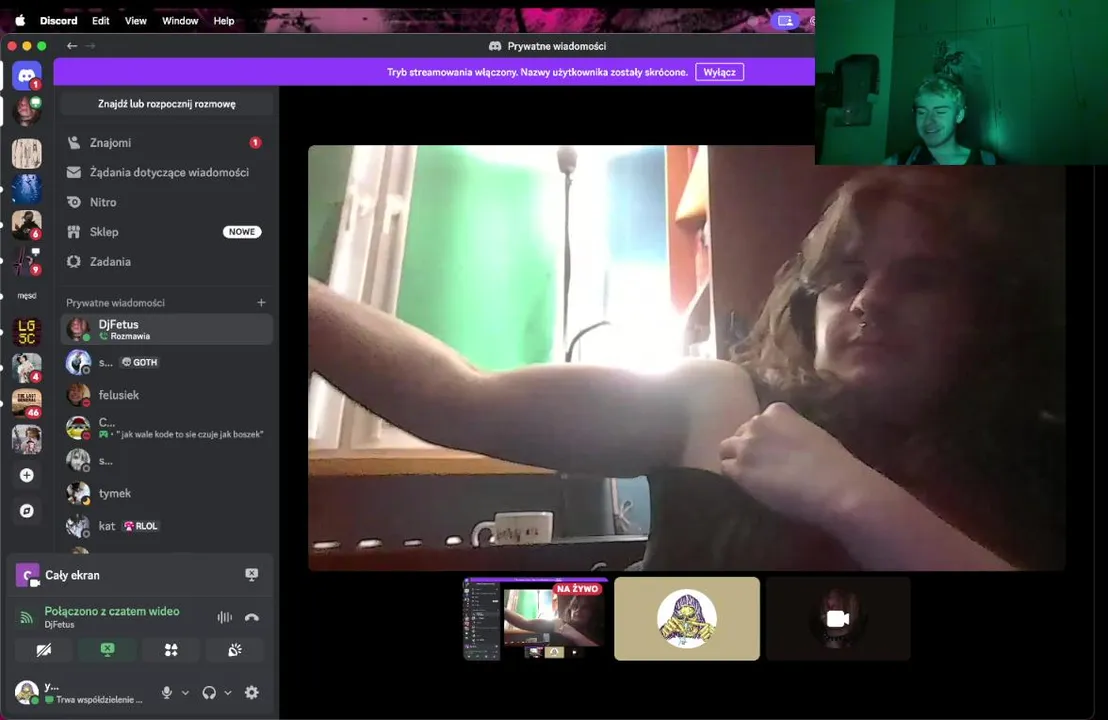Stop streaming via Cały ekran screen icon

click(252, 574)
